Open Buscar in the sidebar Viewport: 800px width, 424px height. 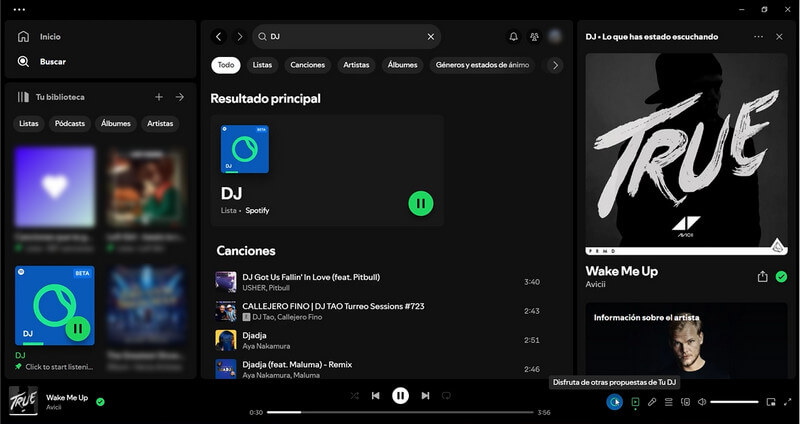pyautogui.click(x=41, y=62)
